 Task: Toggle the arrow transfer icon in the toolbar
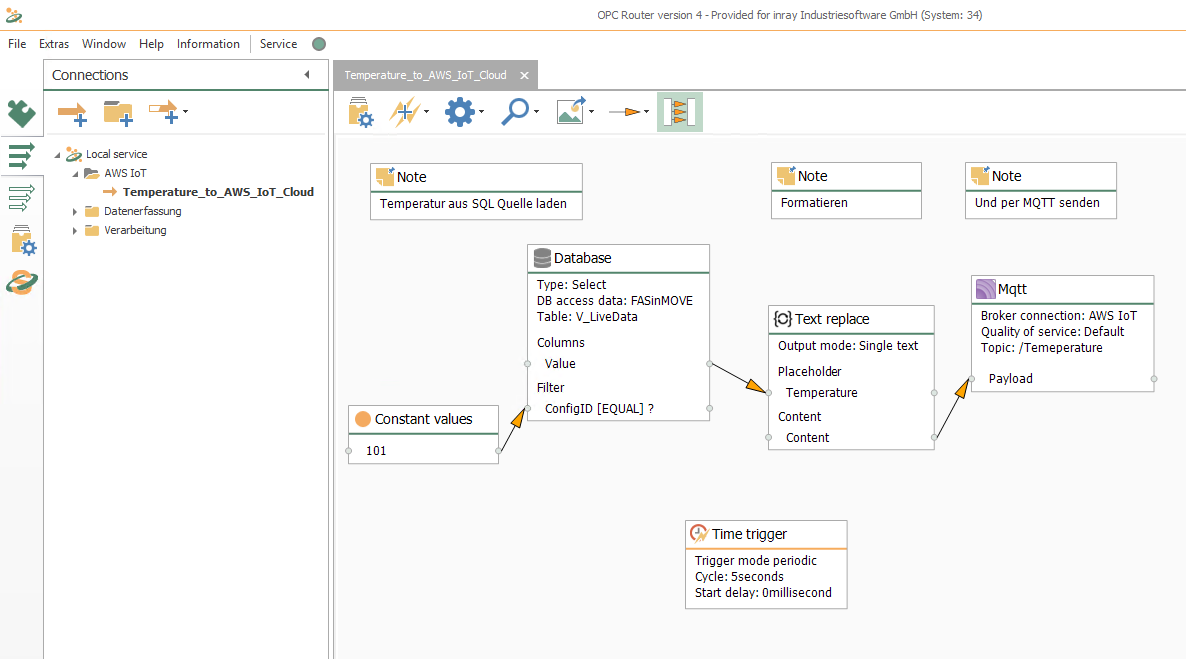point(624,112)
